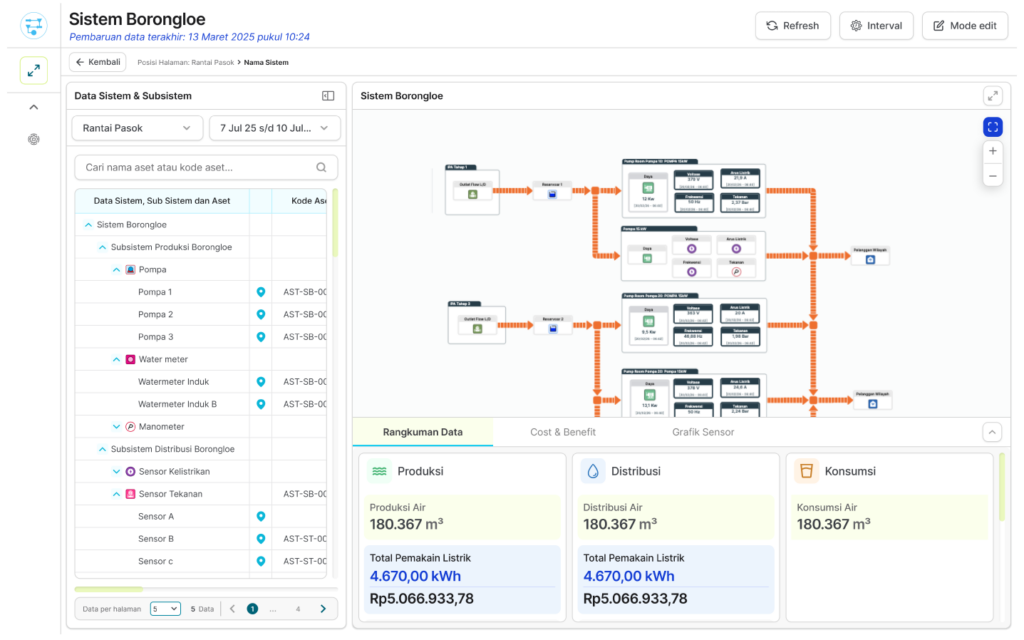Open the Rantai Pasok dropdown
The width and height of the screenshot is (1024, 640).
[x=137, y=128]
